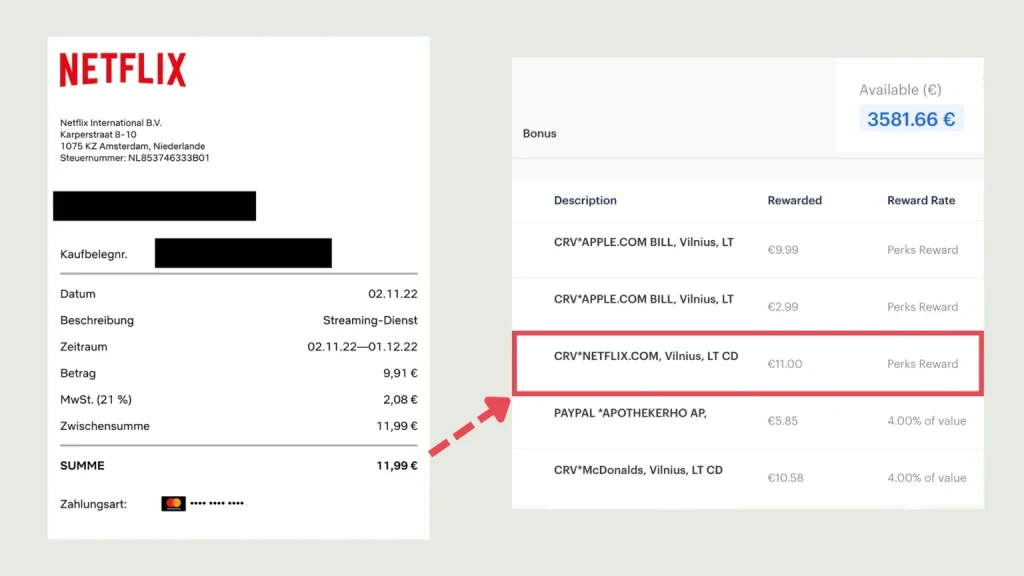Click the Mastercard icon beside Zahlungsart
This screenshot has width=1024, height=576.
[x=173, y=504]
